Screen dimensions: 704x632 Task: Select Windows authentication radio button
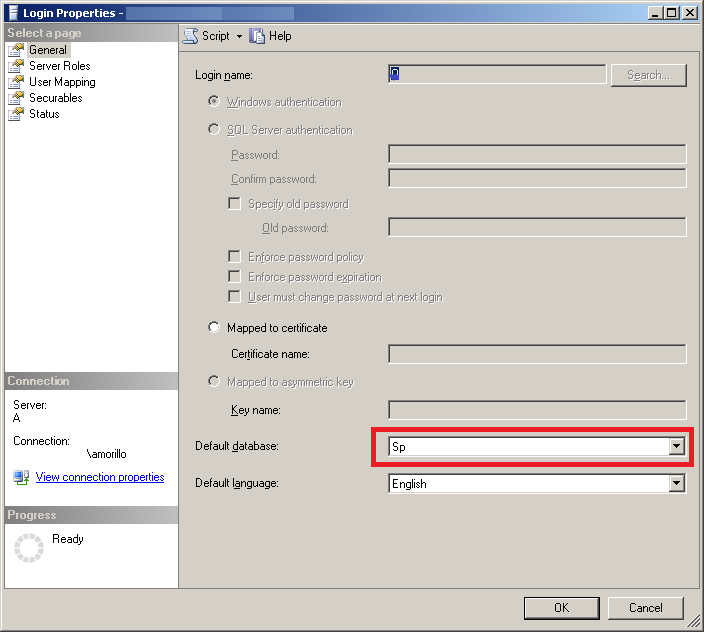click(x=214, y=101)
